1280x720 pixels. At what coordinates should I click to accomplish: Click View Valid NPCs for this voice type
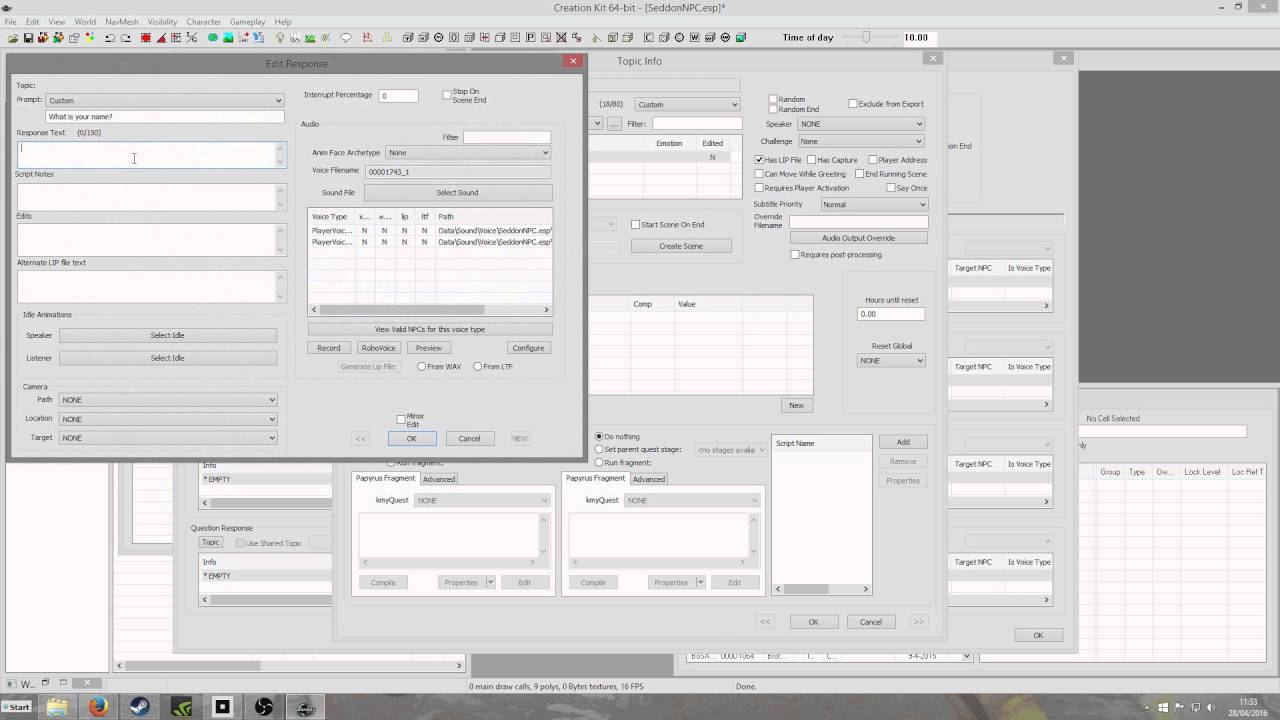(x=429, y=329)
